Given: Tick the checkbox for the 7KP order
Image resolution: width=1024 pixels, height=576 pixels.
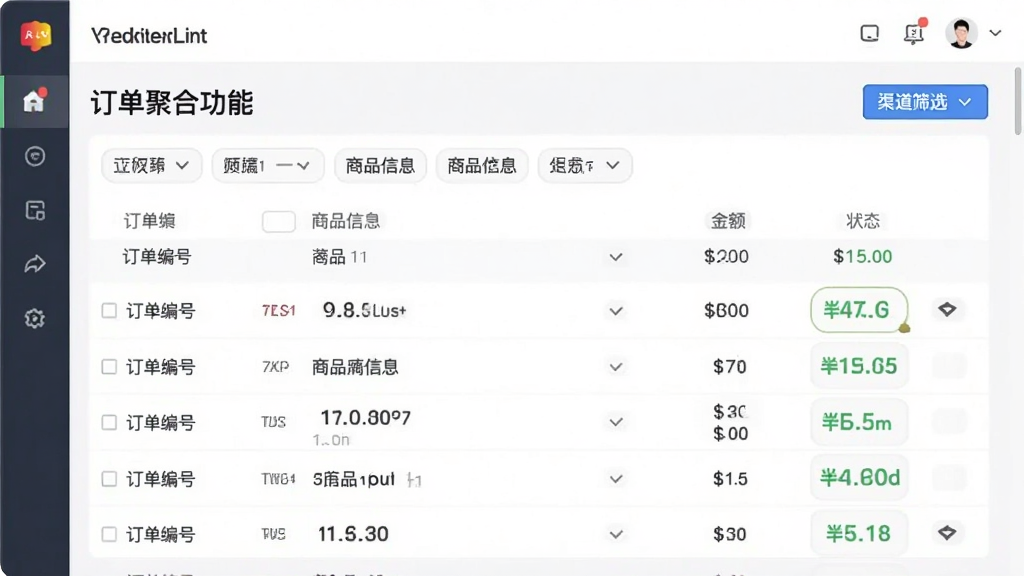Looking at the screenshot, I should pyautogui.click(x=109, y=366).
